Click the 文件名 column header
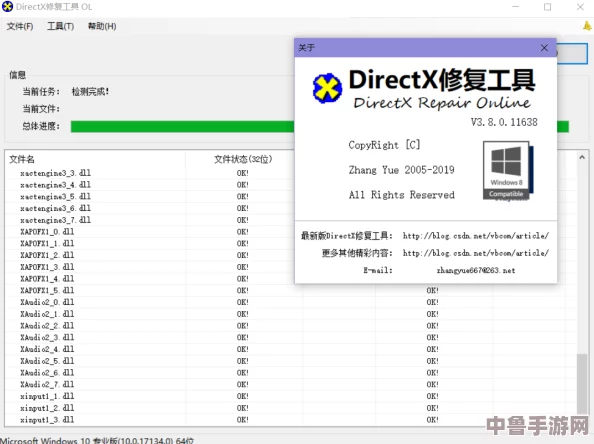This screenshot has height=444, width=594. click(x=22, y=159)
